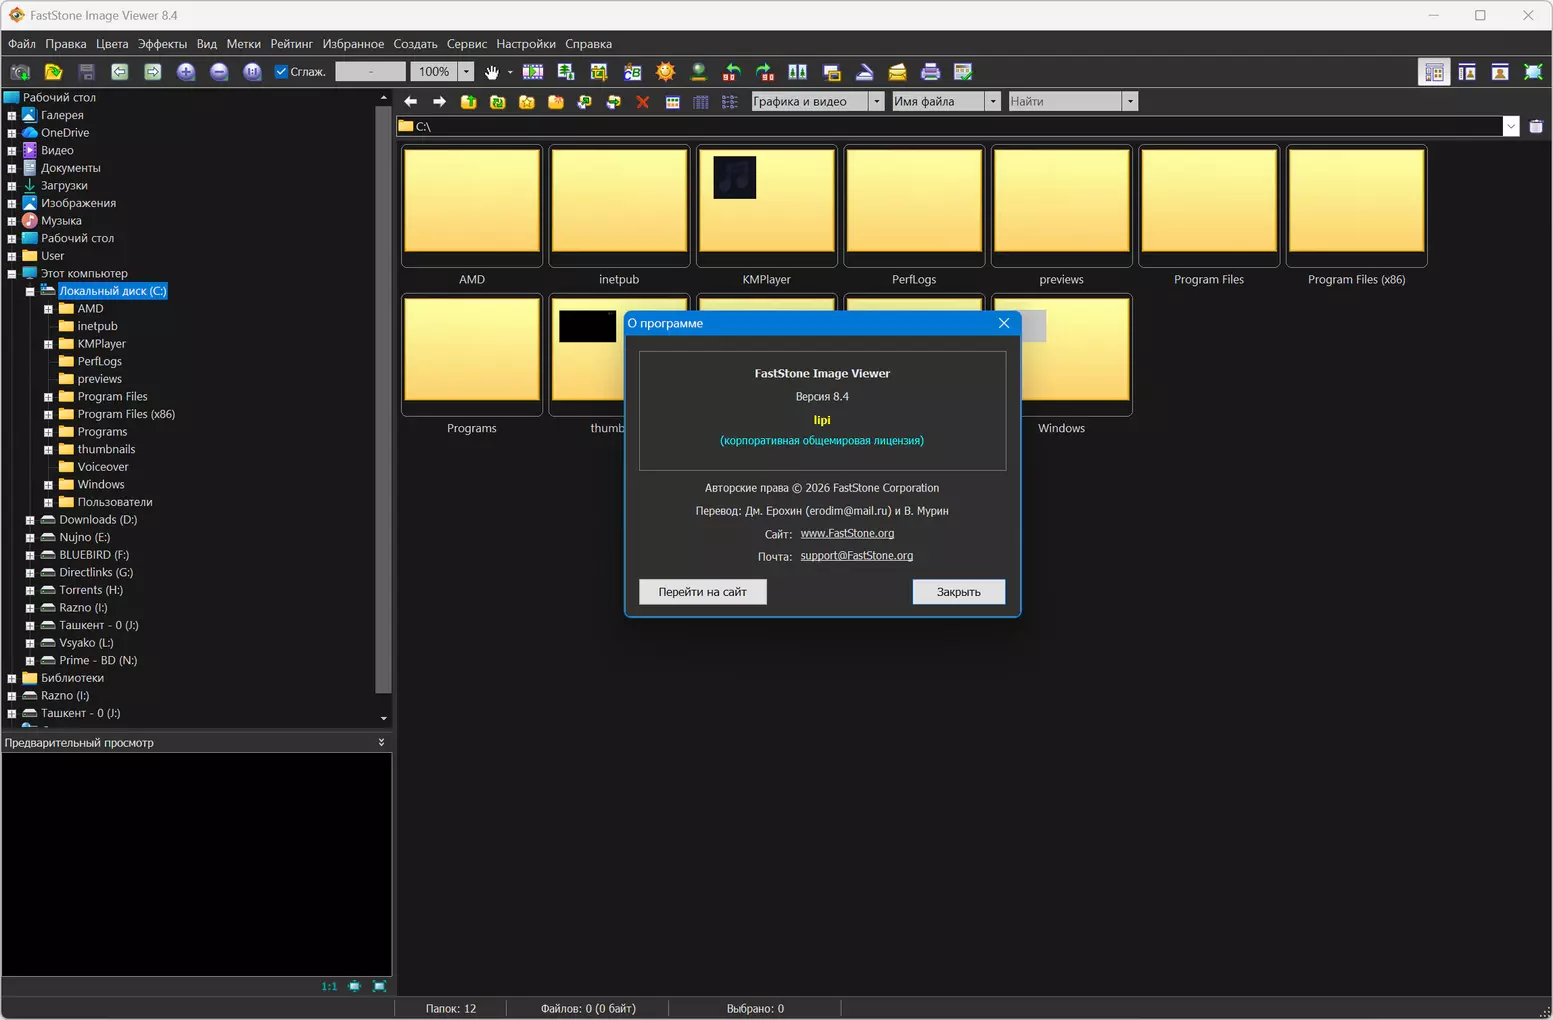Viewport: 1553px width, 1020px height.
Task: Click the acquire-from-camera icon in the toolbar
Action: pyautogui.click(x=20, y=72)
